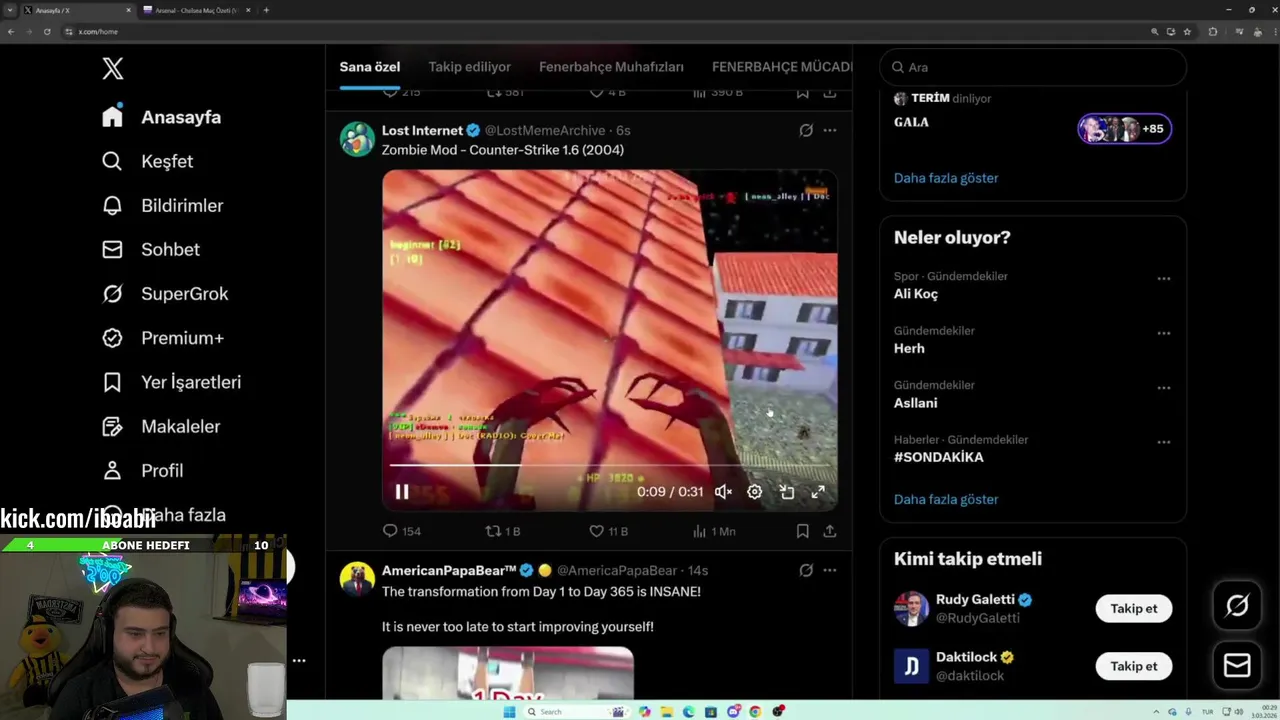The width and height of the screenshot is (1280, 720).
Task: Open Grok floating button
Action: (1237, 606)
